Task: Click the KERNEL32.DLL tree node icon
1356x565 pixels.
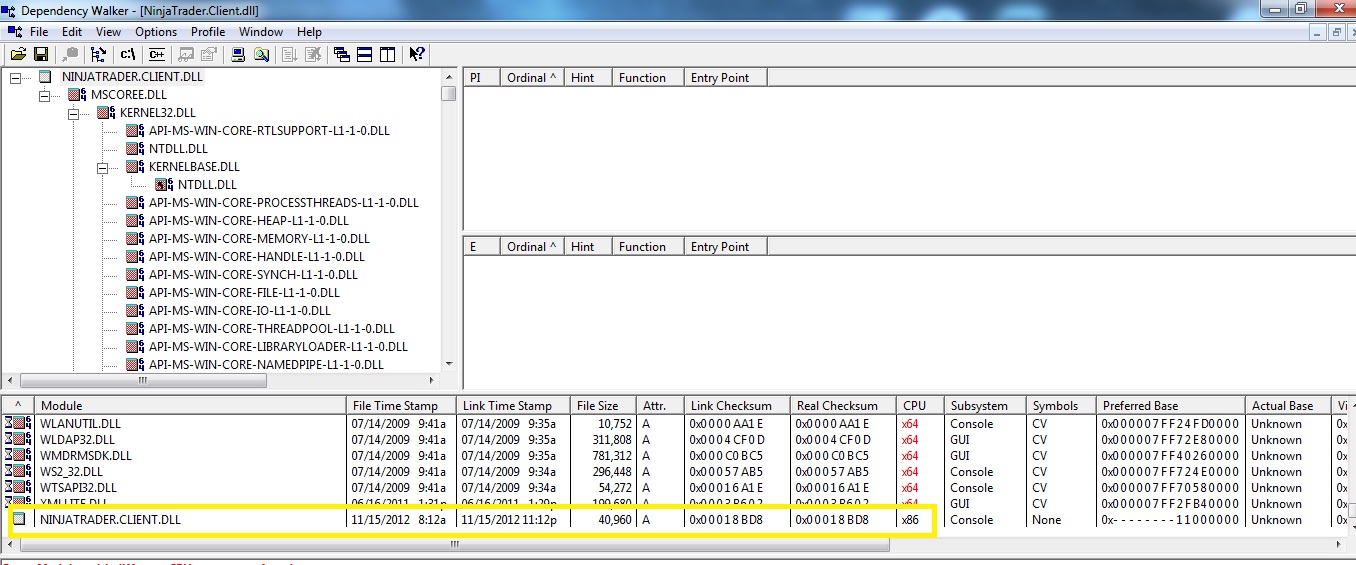Action: point(106,113)
